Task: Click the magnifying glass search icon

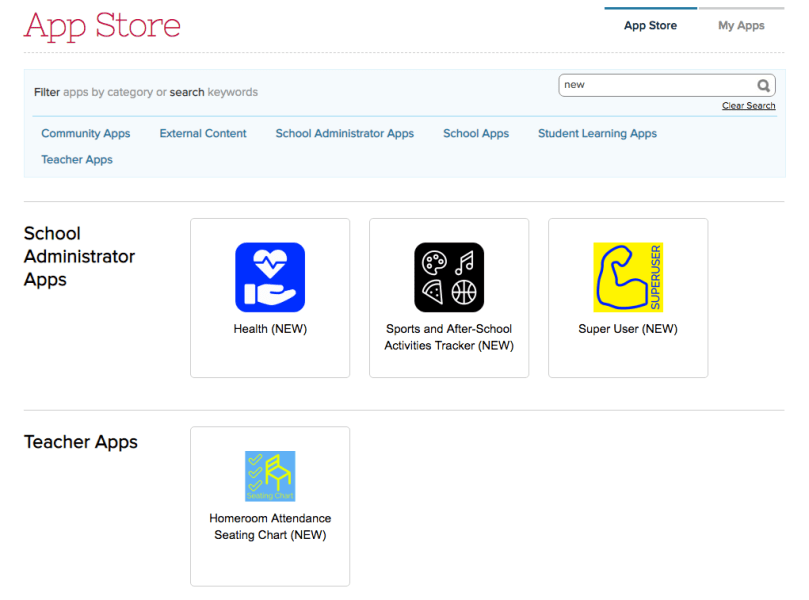Action: 764,86
